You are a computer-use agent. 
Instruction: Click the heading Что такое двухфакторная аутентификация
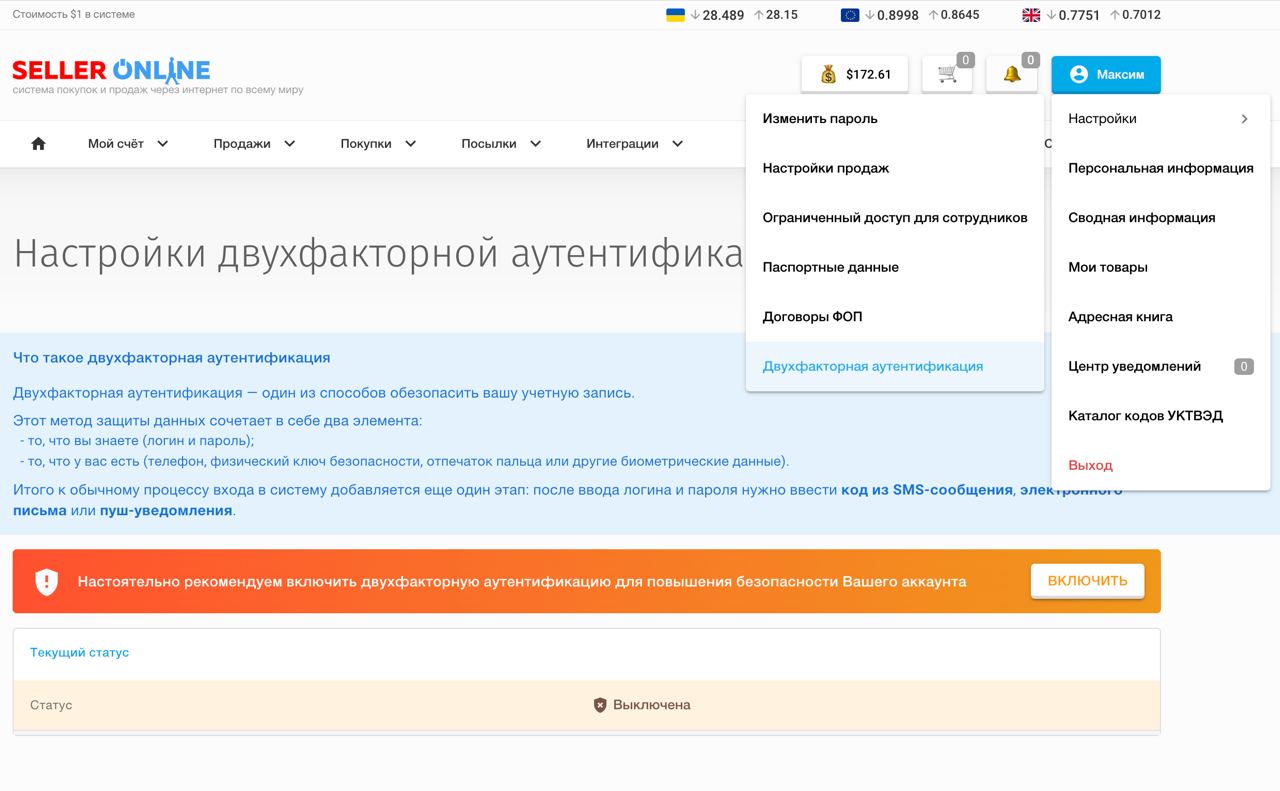coord(172,357)
